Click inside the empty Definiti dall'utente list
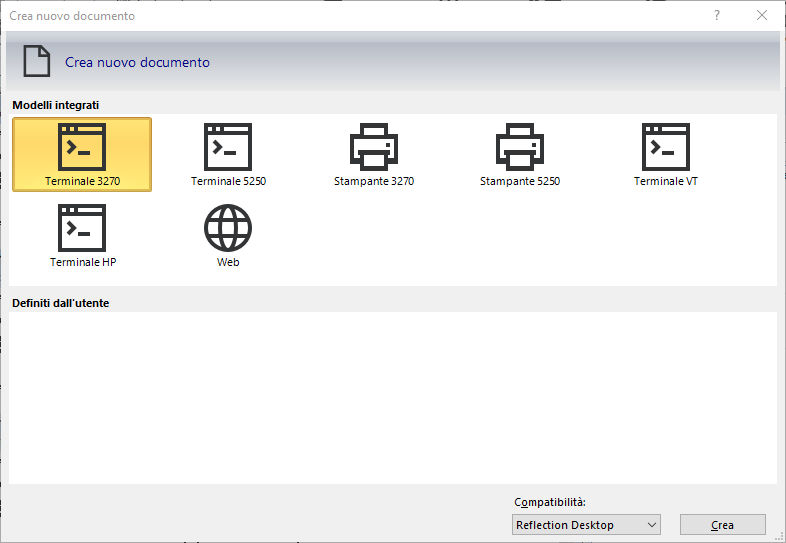786x543 pixels. click(x=392, y=398)
